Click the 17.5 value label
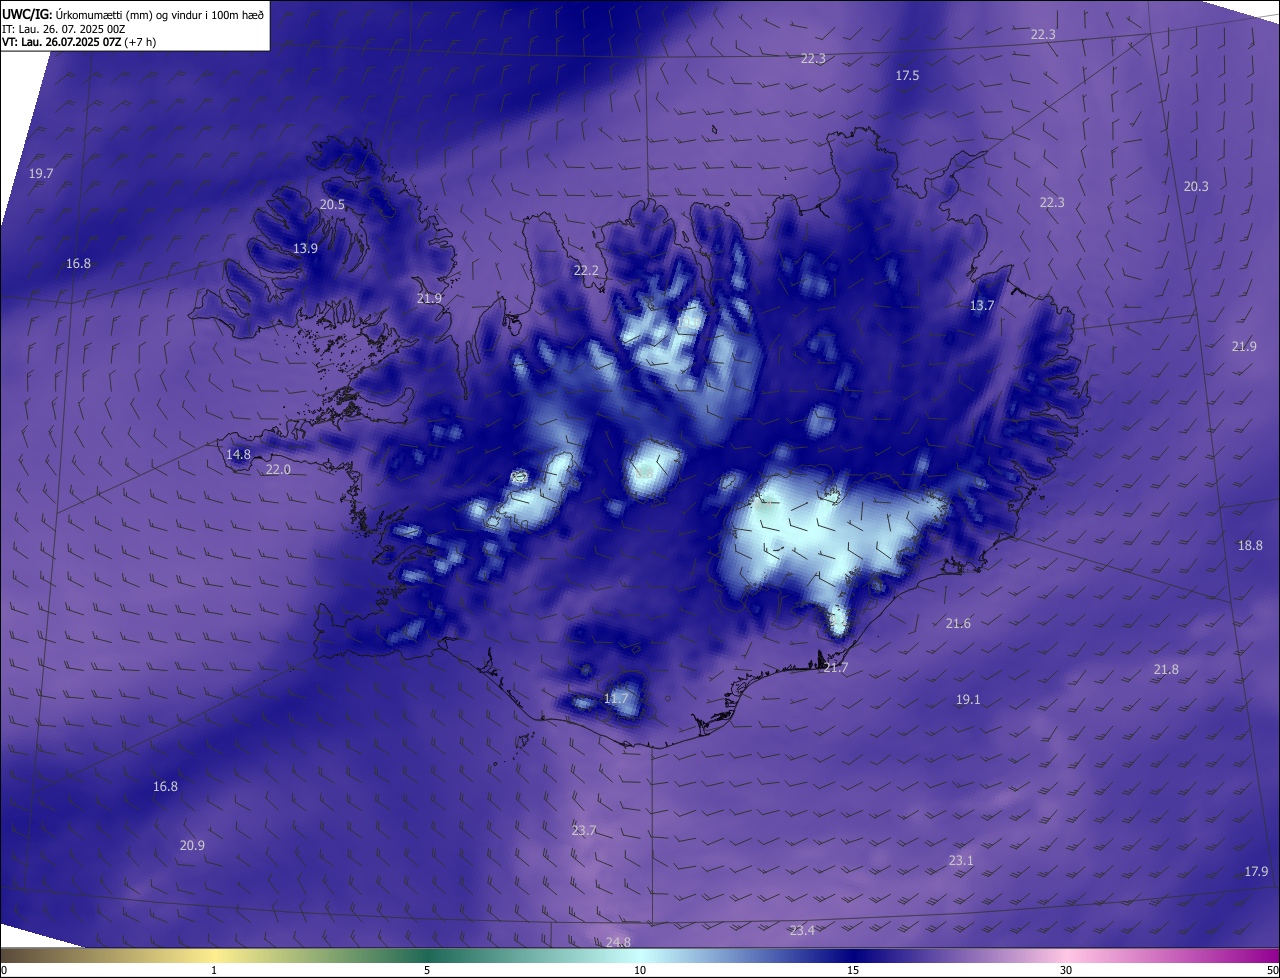 [x=907, y=75]
